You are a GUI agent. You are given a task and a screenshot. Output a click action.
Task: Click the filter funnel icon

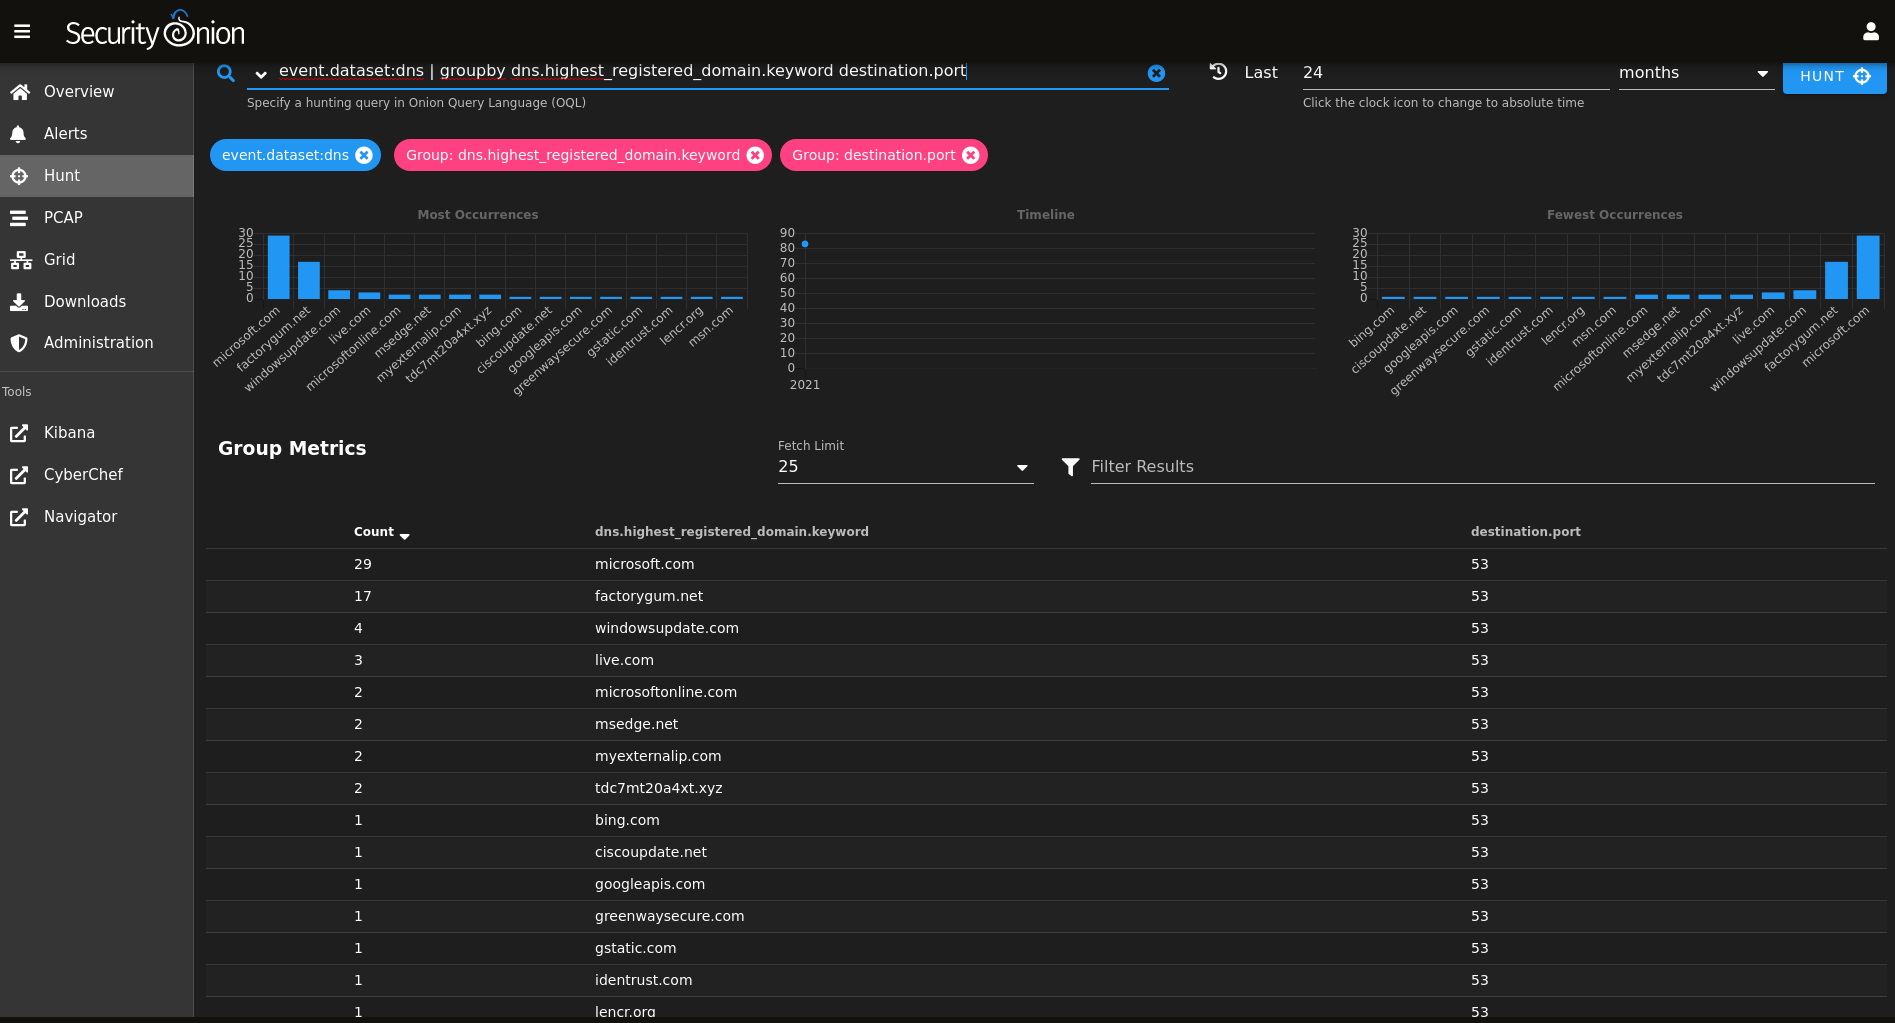1070,467
